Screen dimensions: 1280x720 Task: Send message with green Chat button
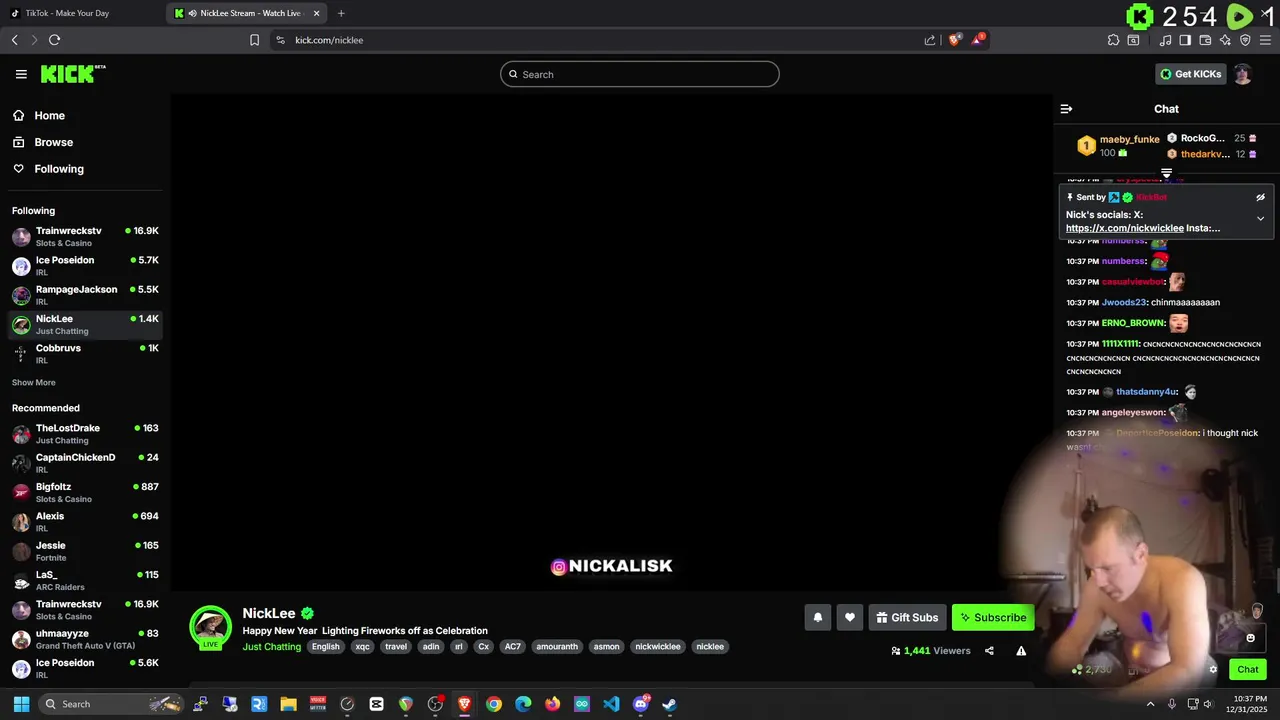[x=1247, y=670]
